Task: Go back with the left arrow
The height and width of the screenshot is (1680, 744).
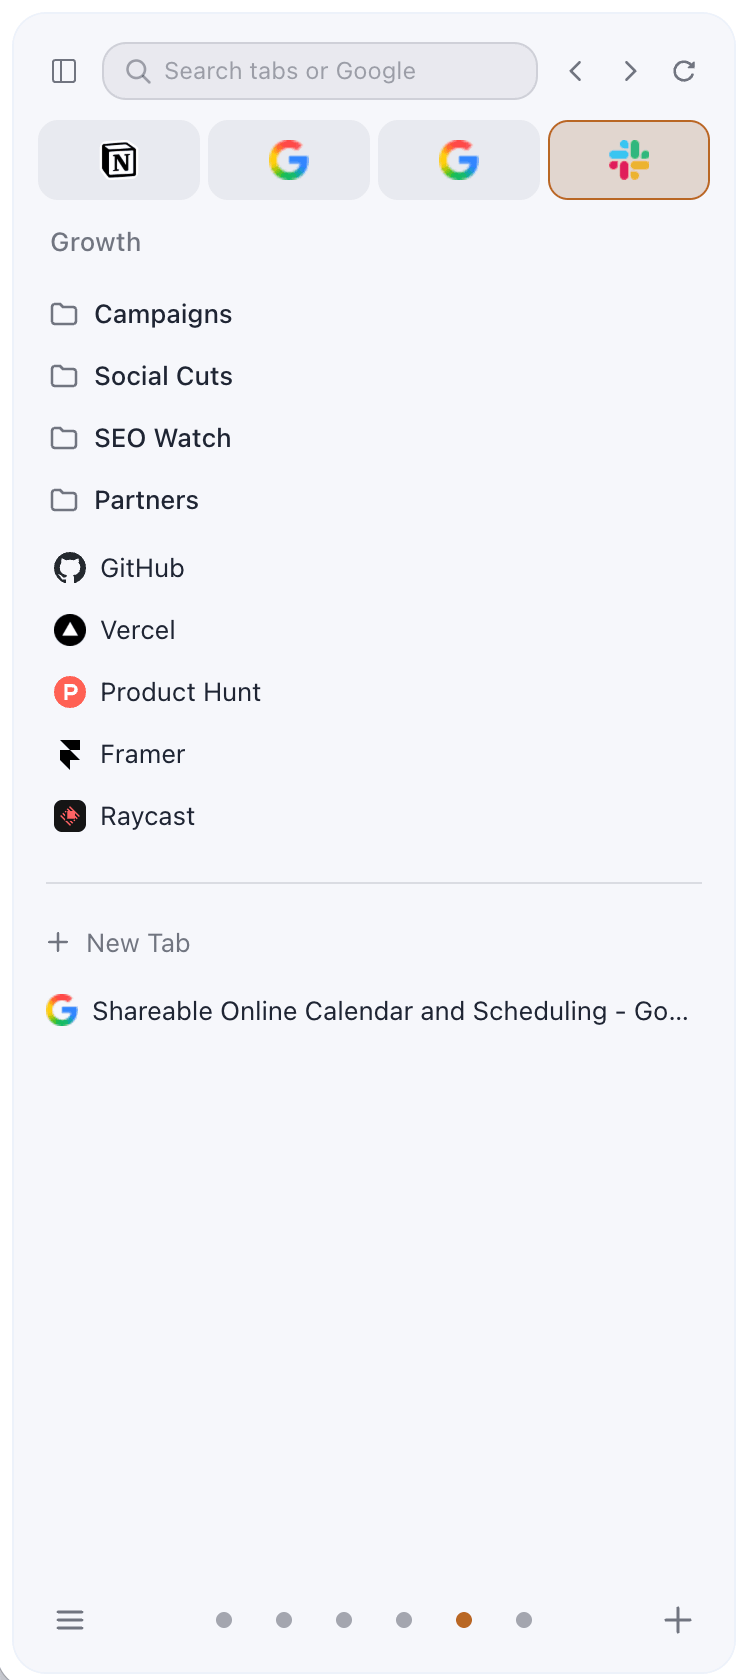Action: coord(576,71)
